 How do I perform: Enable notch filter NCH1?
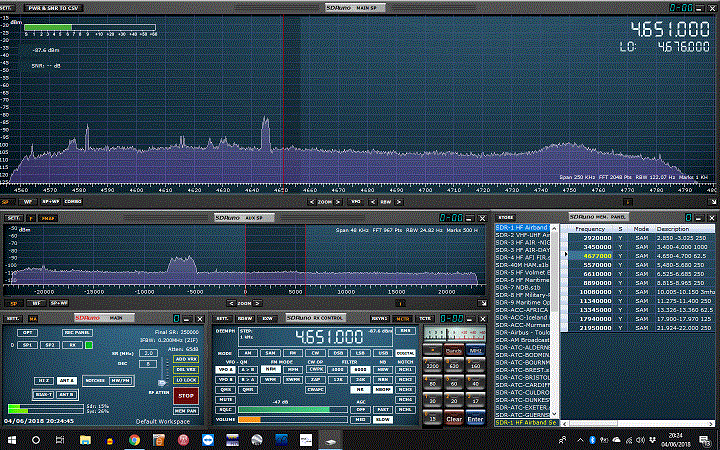click(405, 370)
